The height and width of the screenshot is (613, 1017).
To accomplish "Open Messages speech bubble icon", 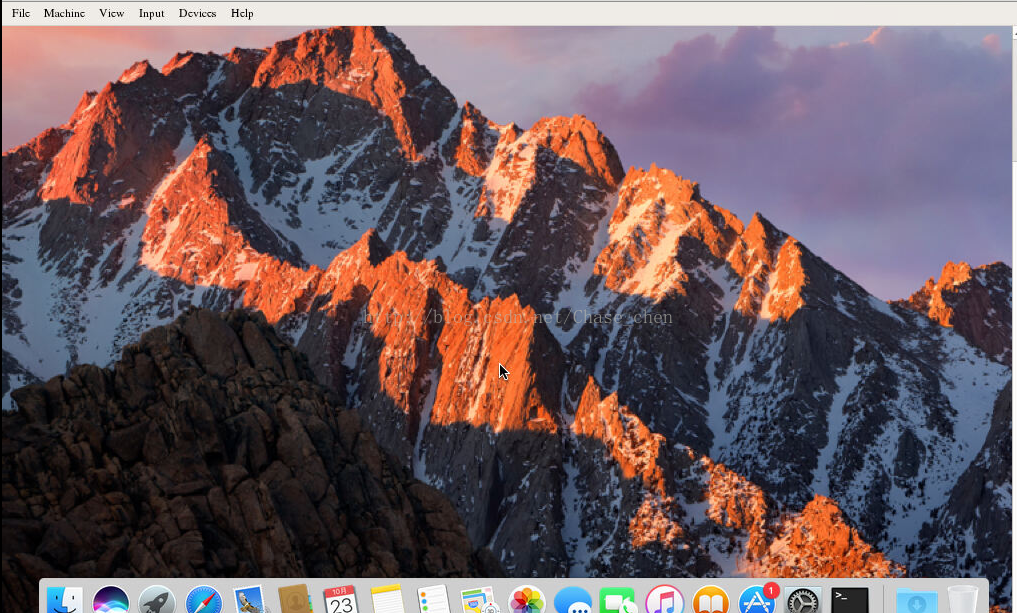I will tap(573, 599).
